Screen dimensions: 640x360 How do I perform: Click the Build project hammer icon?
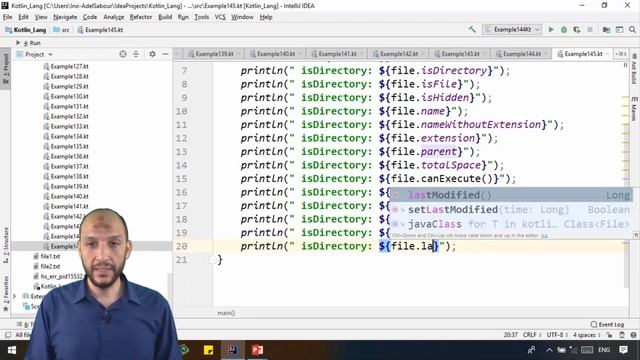click(472, 29)
